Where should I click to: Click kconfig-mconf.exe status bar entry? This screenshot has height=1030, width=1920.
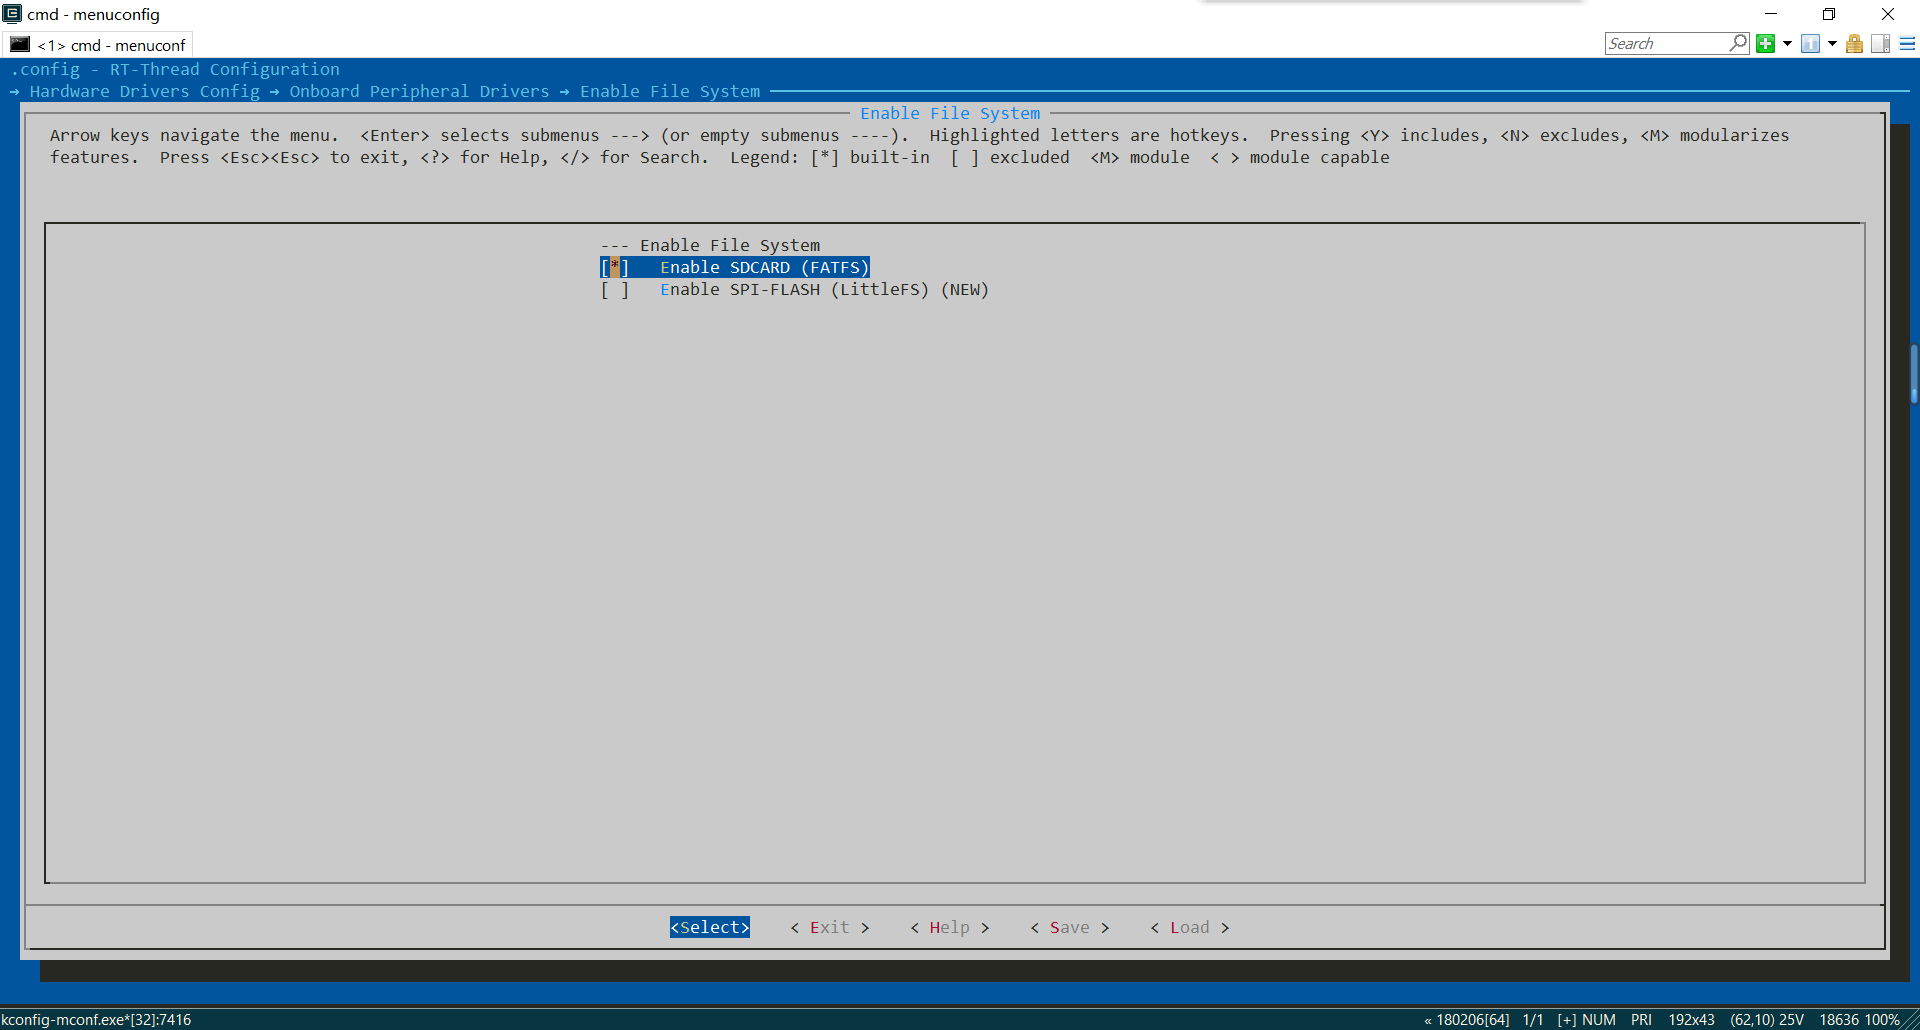[x=96, y=1019]
